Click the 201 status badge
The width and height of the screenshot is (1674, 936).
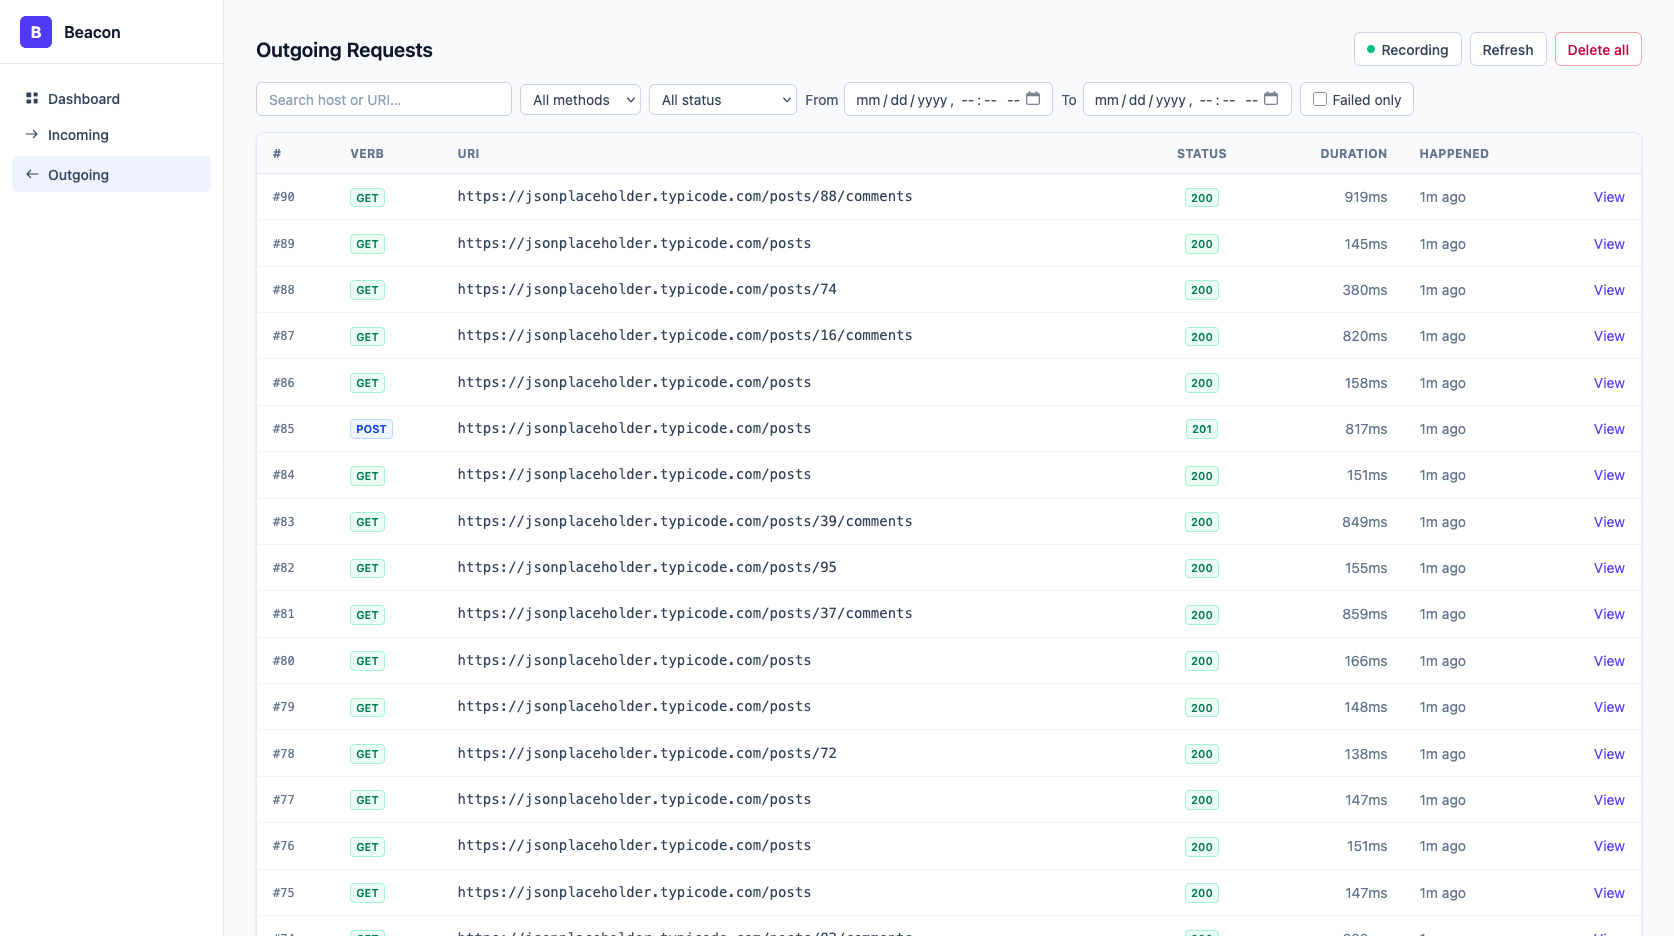1201,429
